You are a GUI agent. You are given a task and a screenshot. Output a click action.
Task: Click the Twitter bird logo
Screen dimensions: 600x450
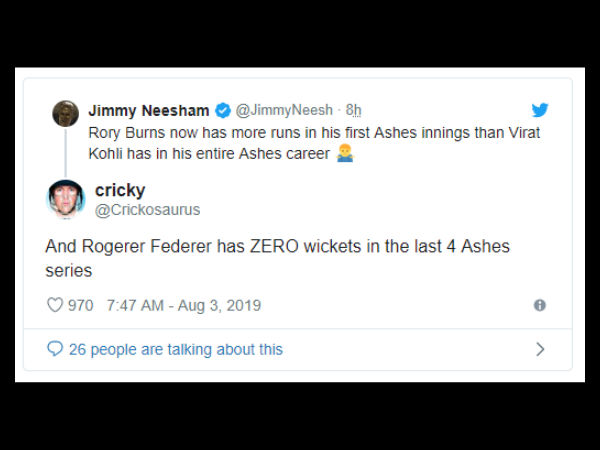(x=540, y=110)
